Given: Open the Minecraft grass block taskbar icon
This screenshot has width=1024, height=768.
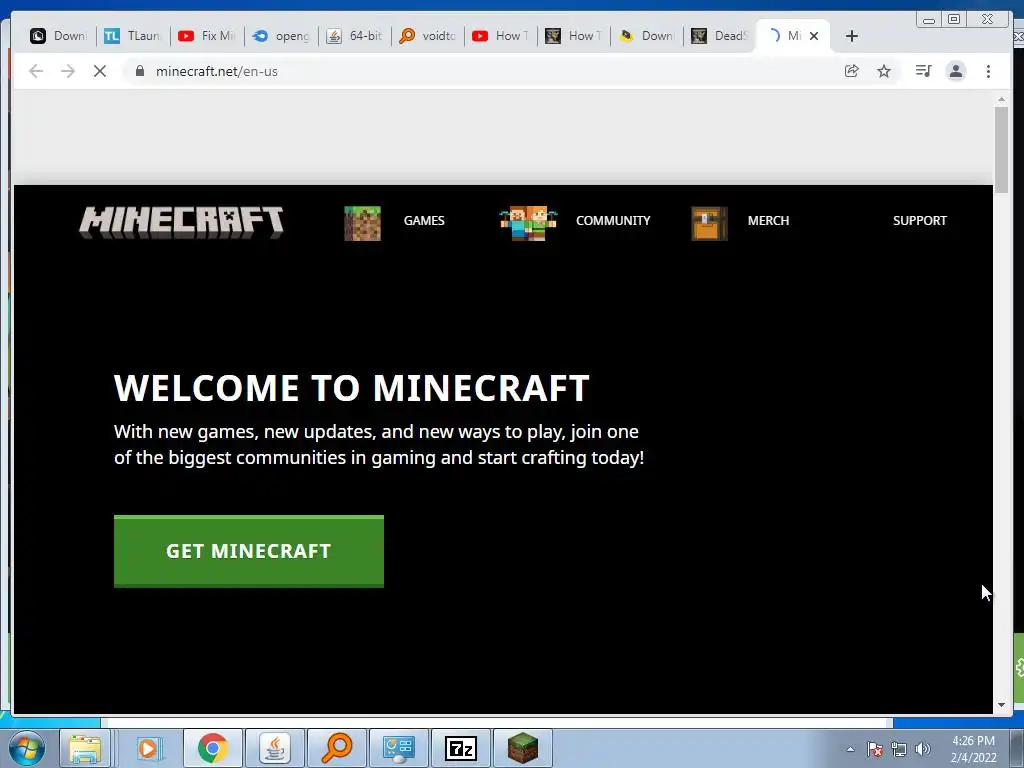Looking at the screenshot, I should (523, 748).
